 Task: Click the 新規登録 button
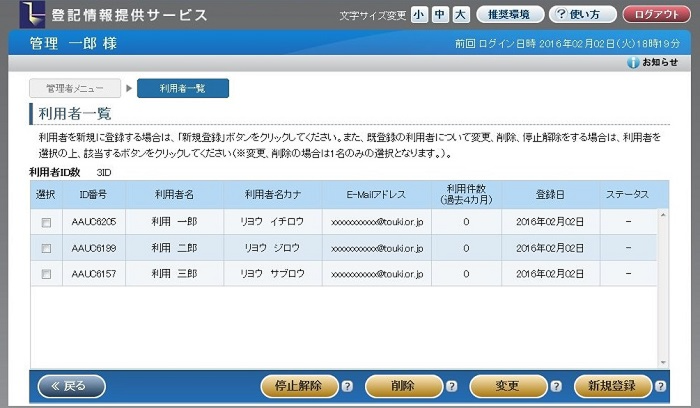pyautogui.click(x=612, y=386)
